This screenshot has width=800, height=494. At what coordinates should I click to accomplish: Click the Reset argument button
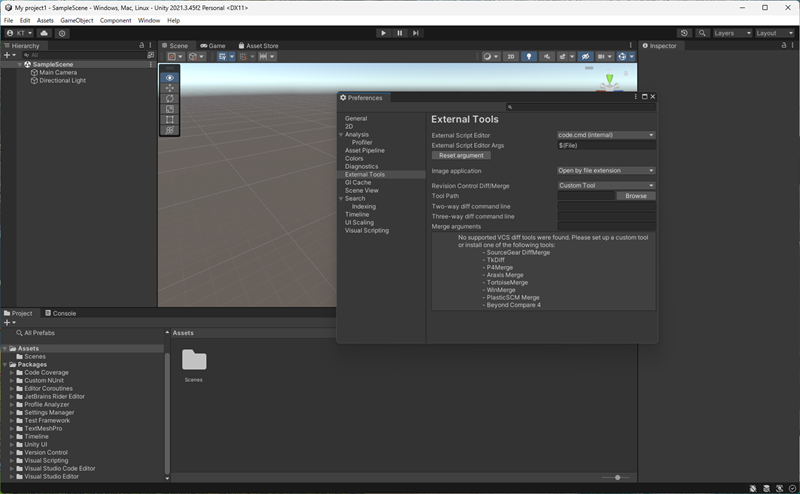click(x=461, y=155)
